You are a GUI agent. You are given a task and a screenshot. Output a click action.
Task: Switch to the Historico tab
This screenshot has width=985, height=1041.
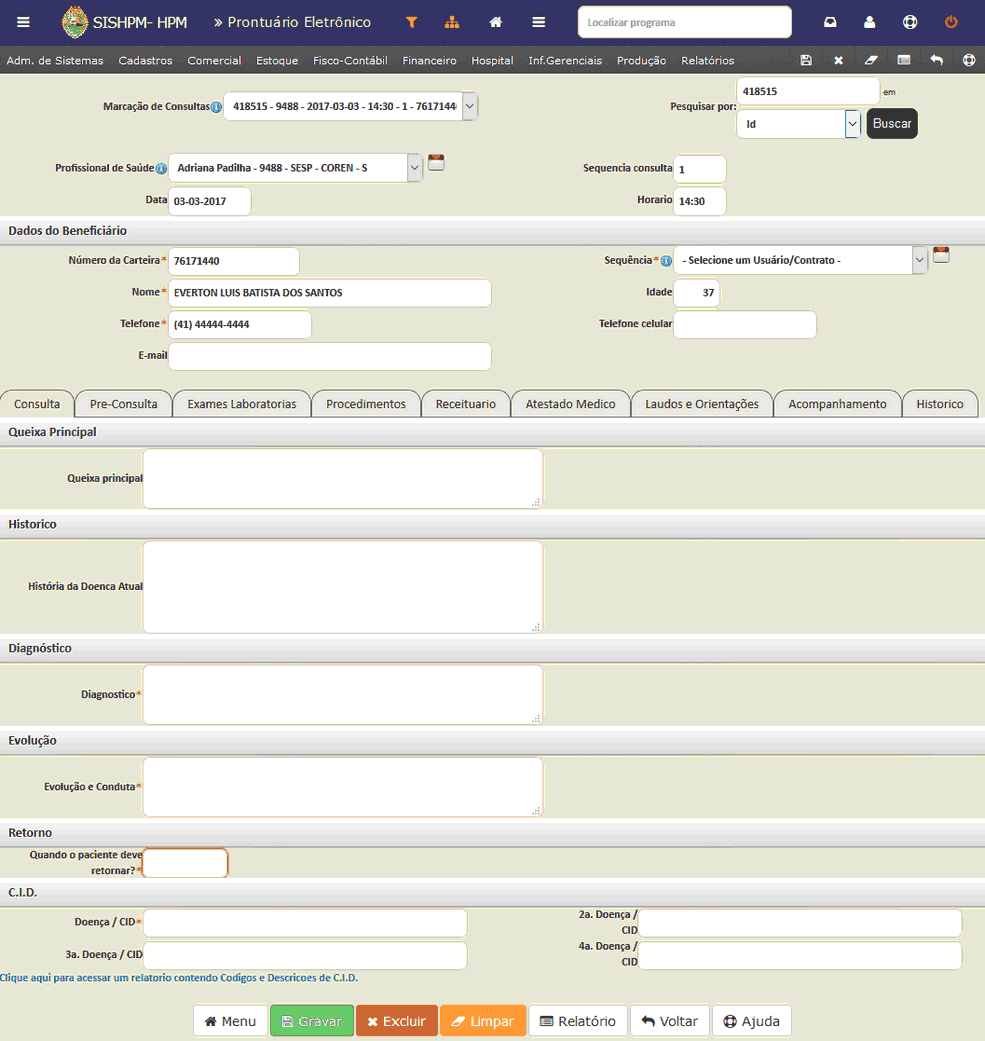tap(940, 404)
